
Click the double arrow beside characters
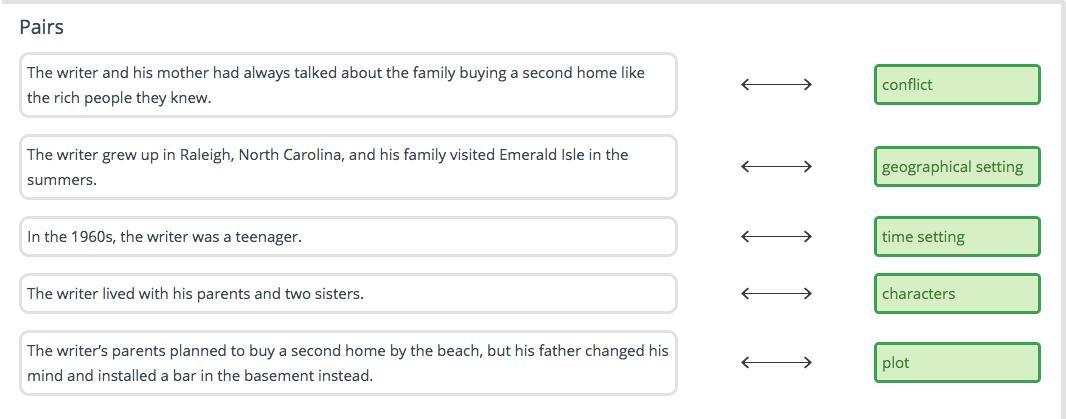tap(776, 294)
